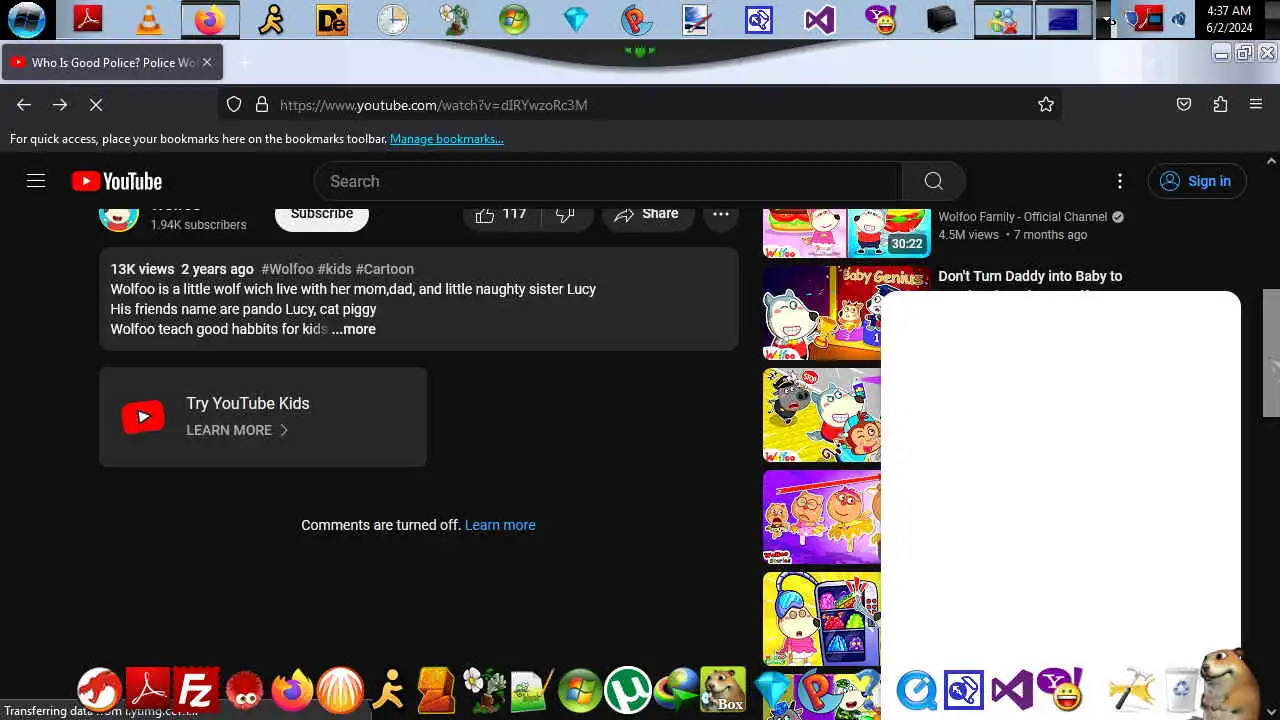The width and height of the screenshot is (1280, 720).
Task: Click the #kids hashtag
Action: (334, 269)
